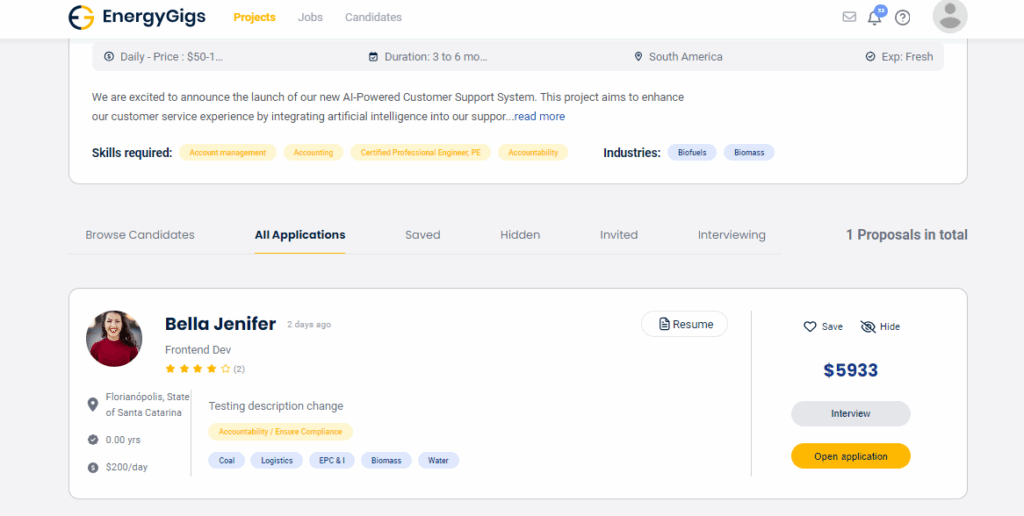Open the Saved tab

tap(422, 235)
